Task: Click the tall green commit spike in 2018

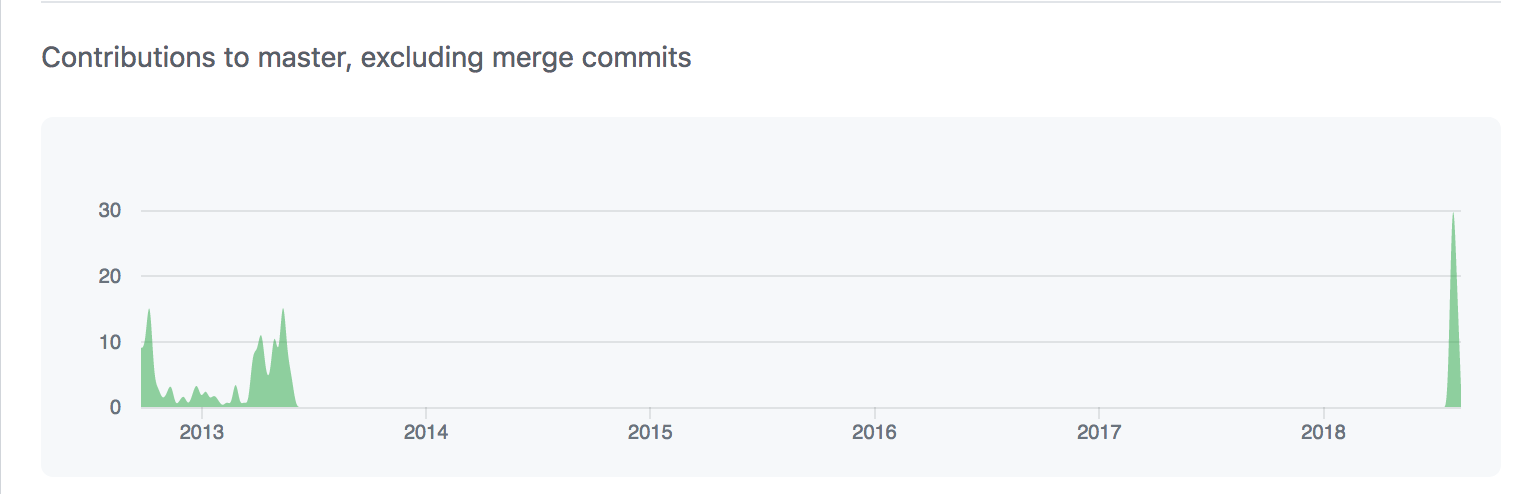Action: pos(1453,320)
